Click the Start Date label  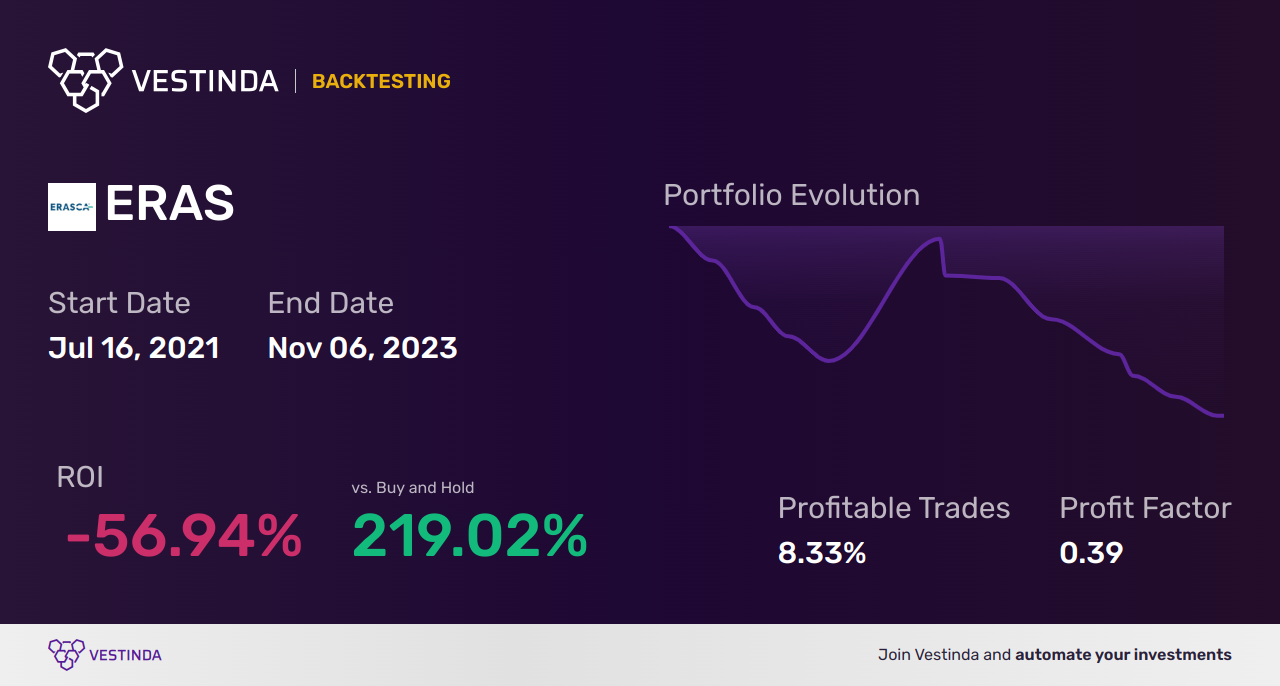(119, 303)
